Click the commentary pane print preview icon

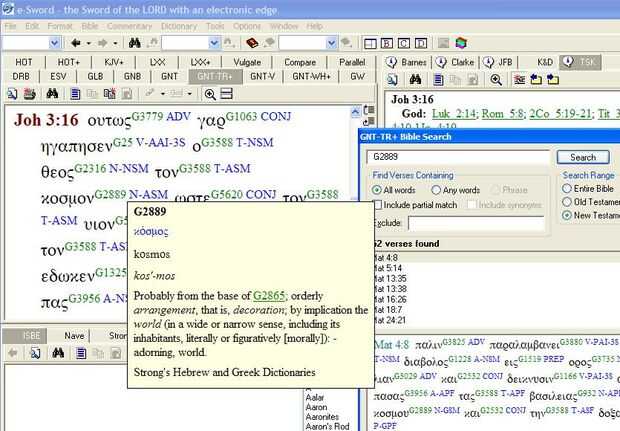click(392, 79)
